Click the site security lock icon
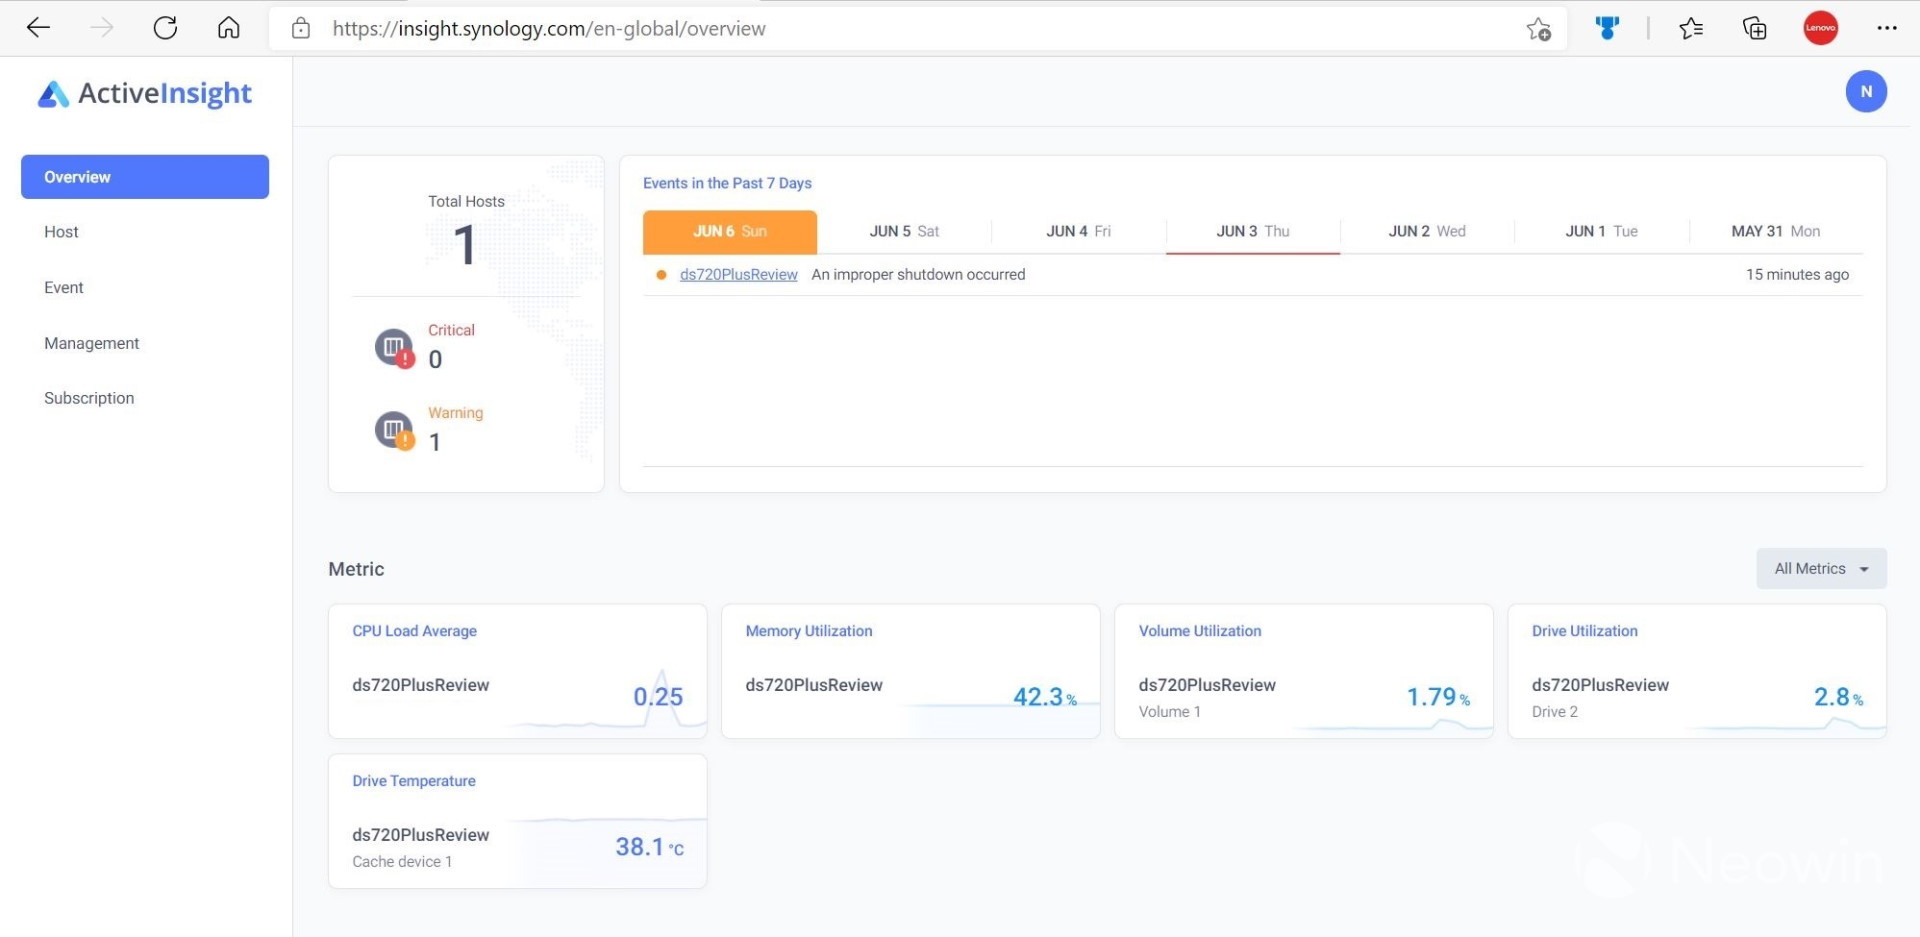Screen dimensions: 1920x937 (301, 28)
